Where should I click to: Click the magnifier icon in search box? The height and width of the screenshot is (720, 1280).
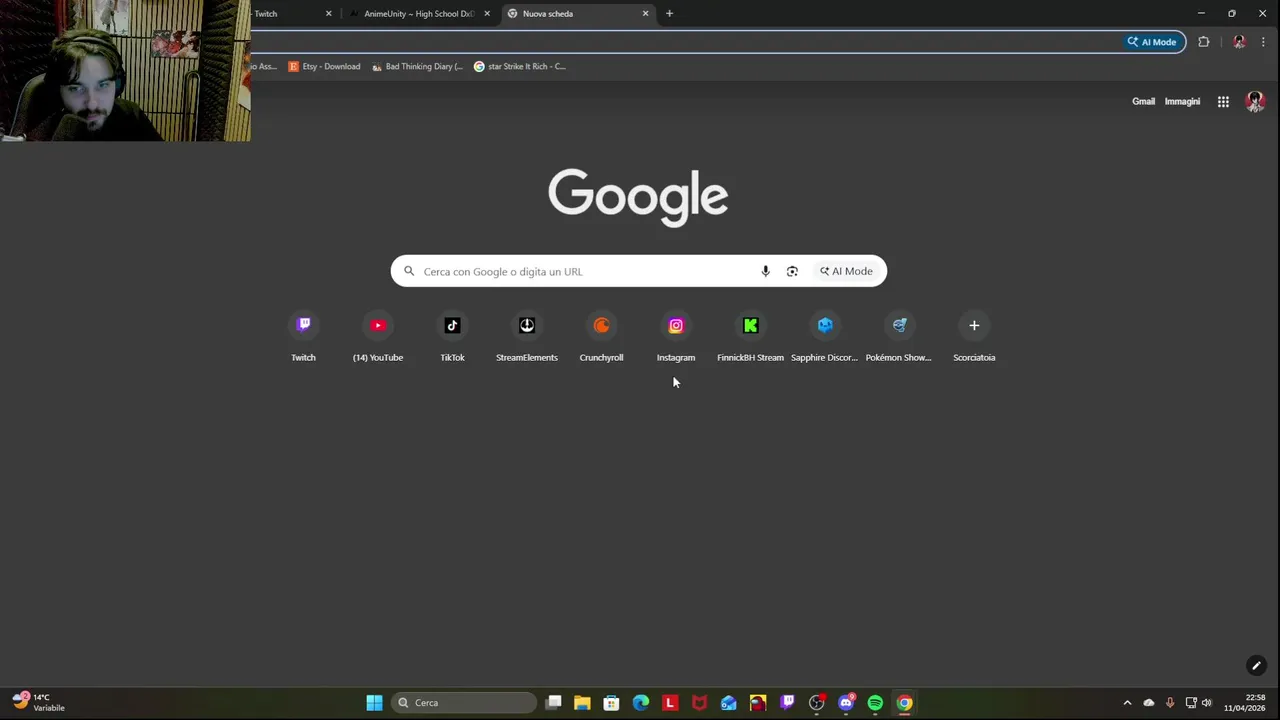[x=409, y=271]
